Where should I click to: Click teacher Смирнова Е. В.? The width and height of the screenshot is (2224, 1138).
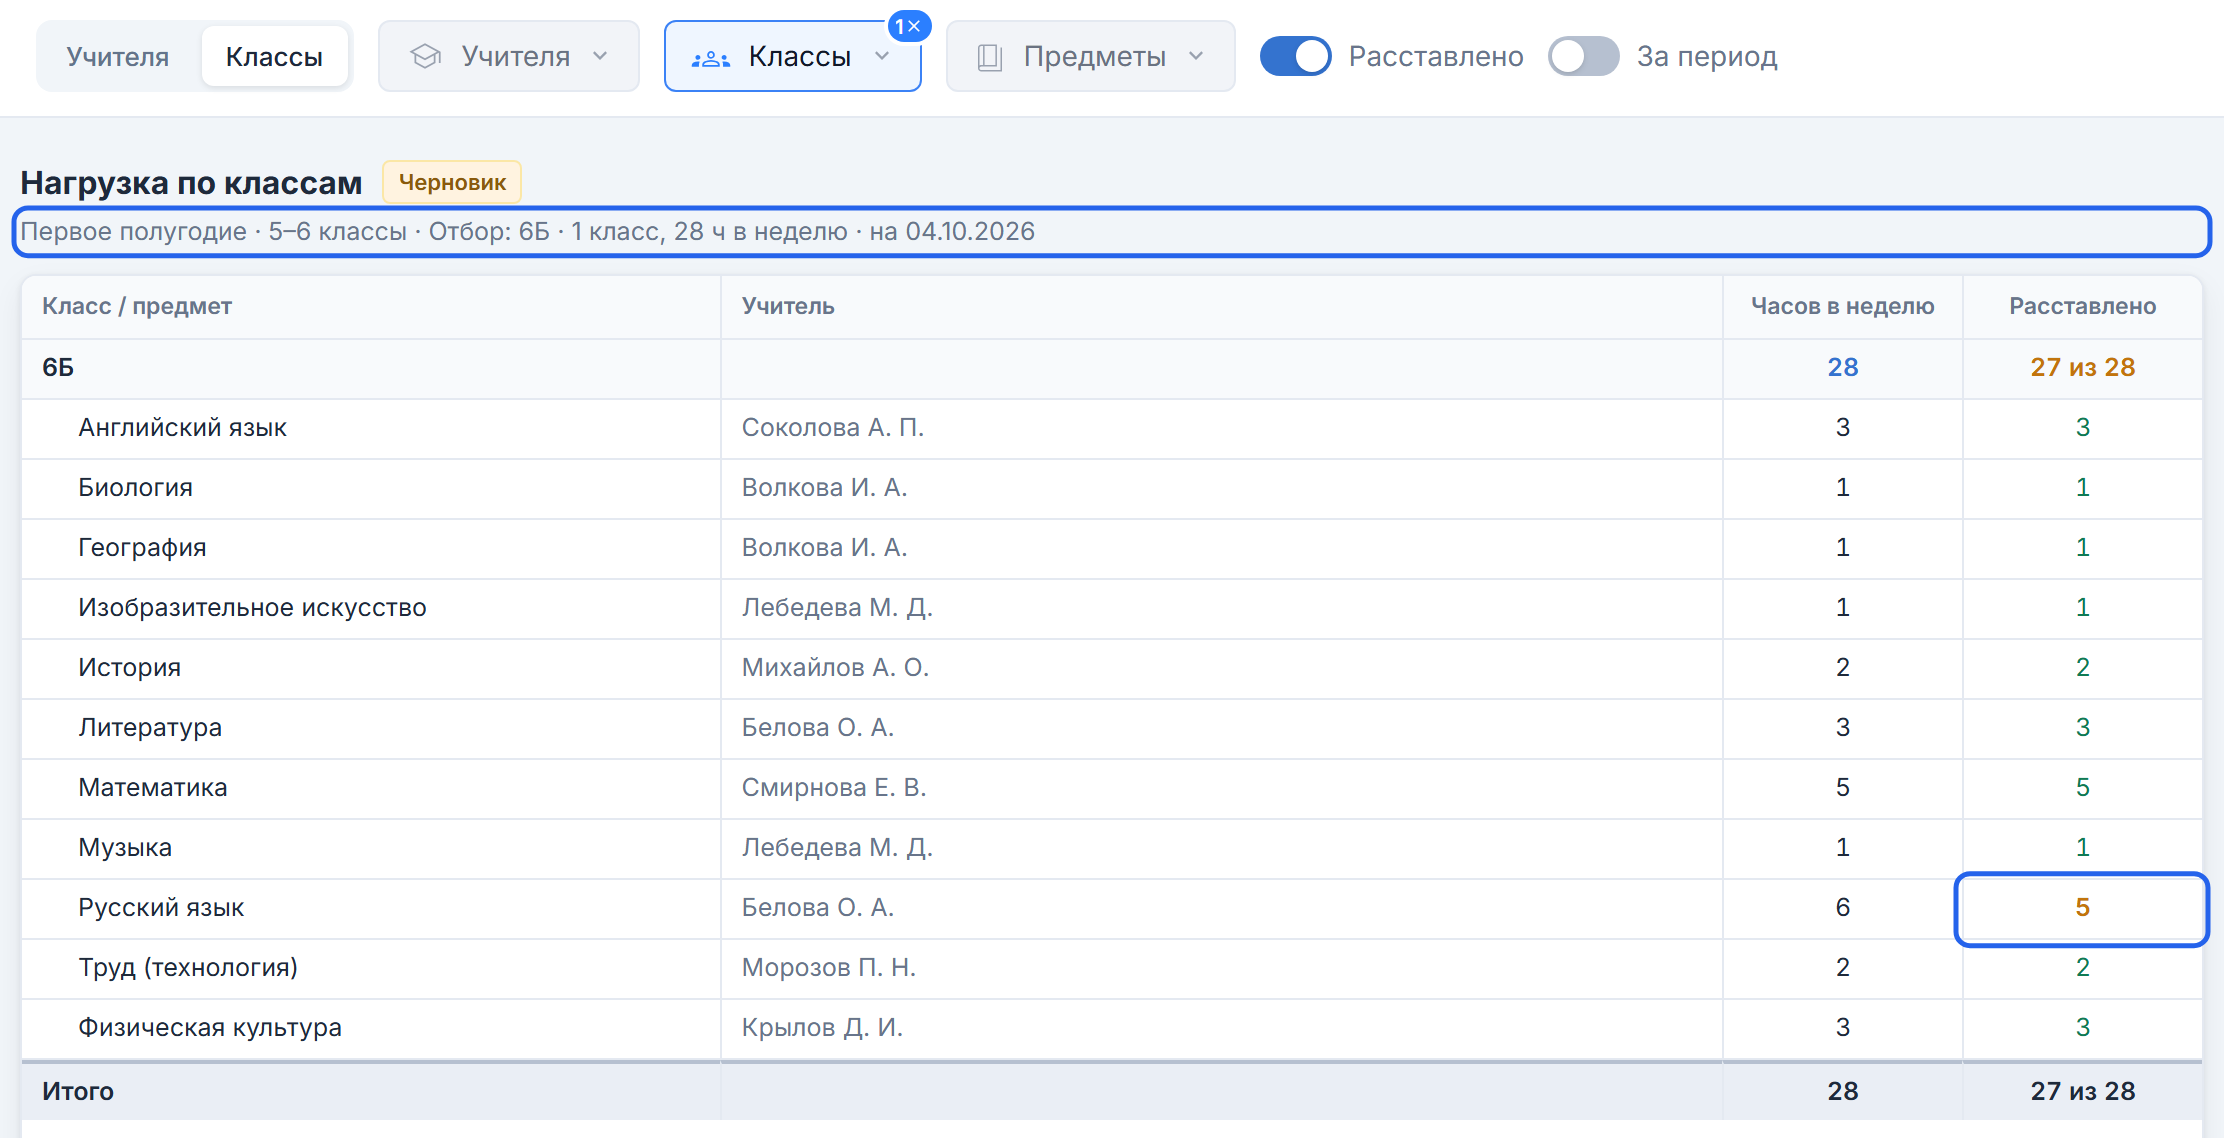[x=834, y=788]
